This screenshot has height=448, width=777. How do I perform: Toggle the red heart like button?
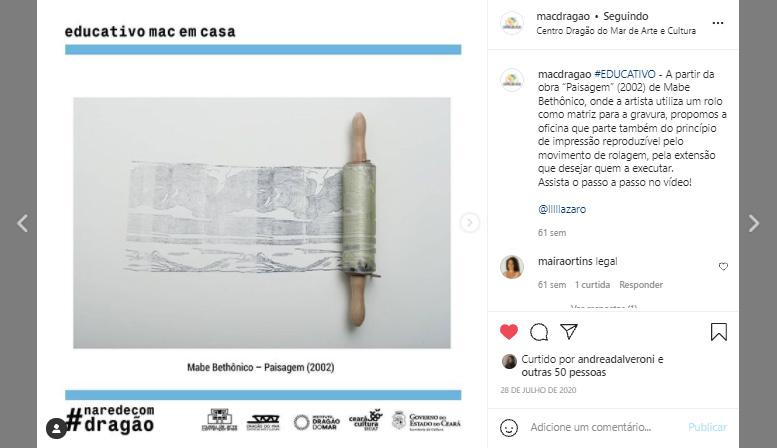click(509, 332)
